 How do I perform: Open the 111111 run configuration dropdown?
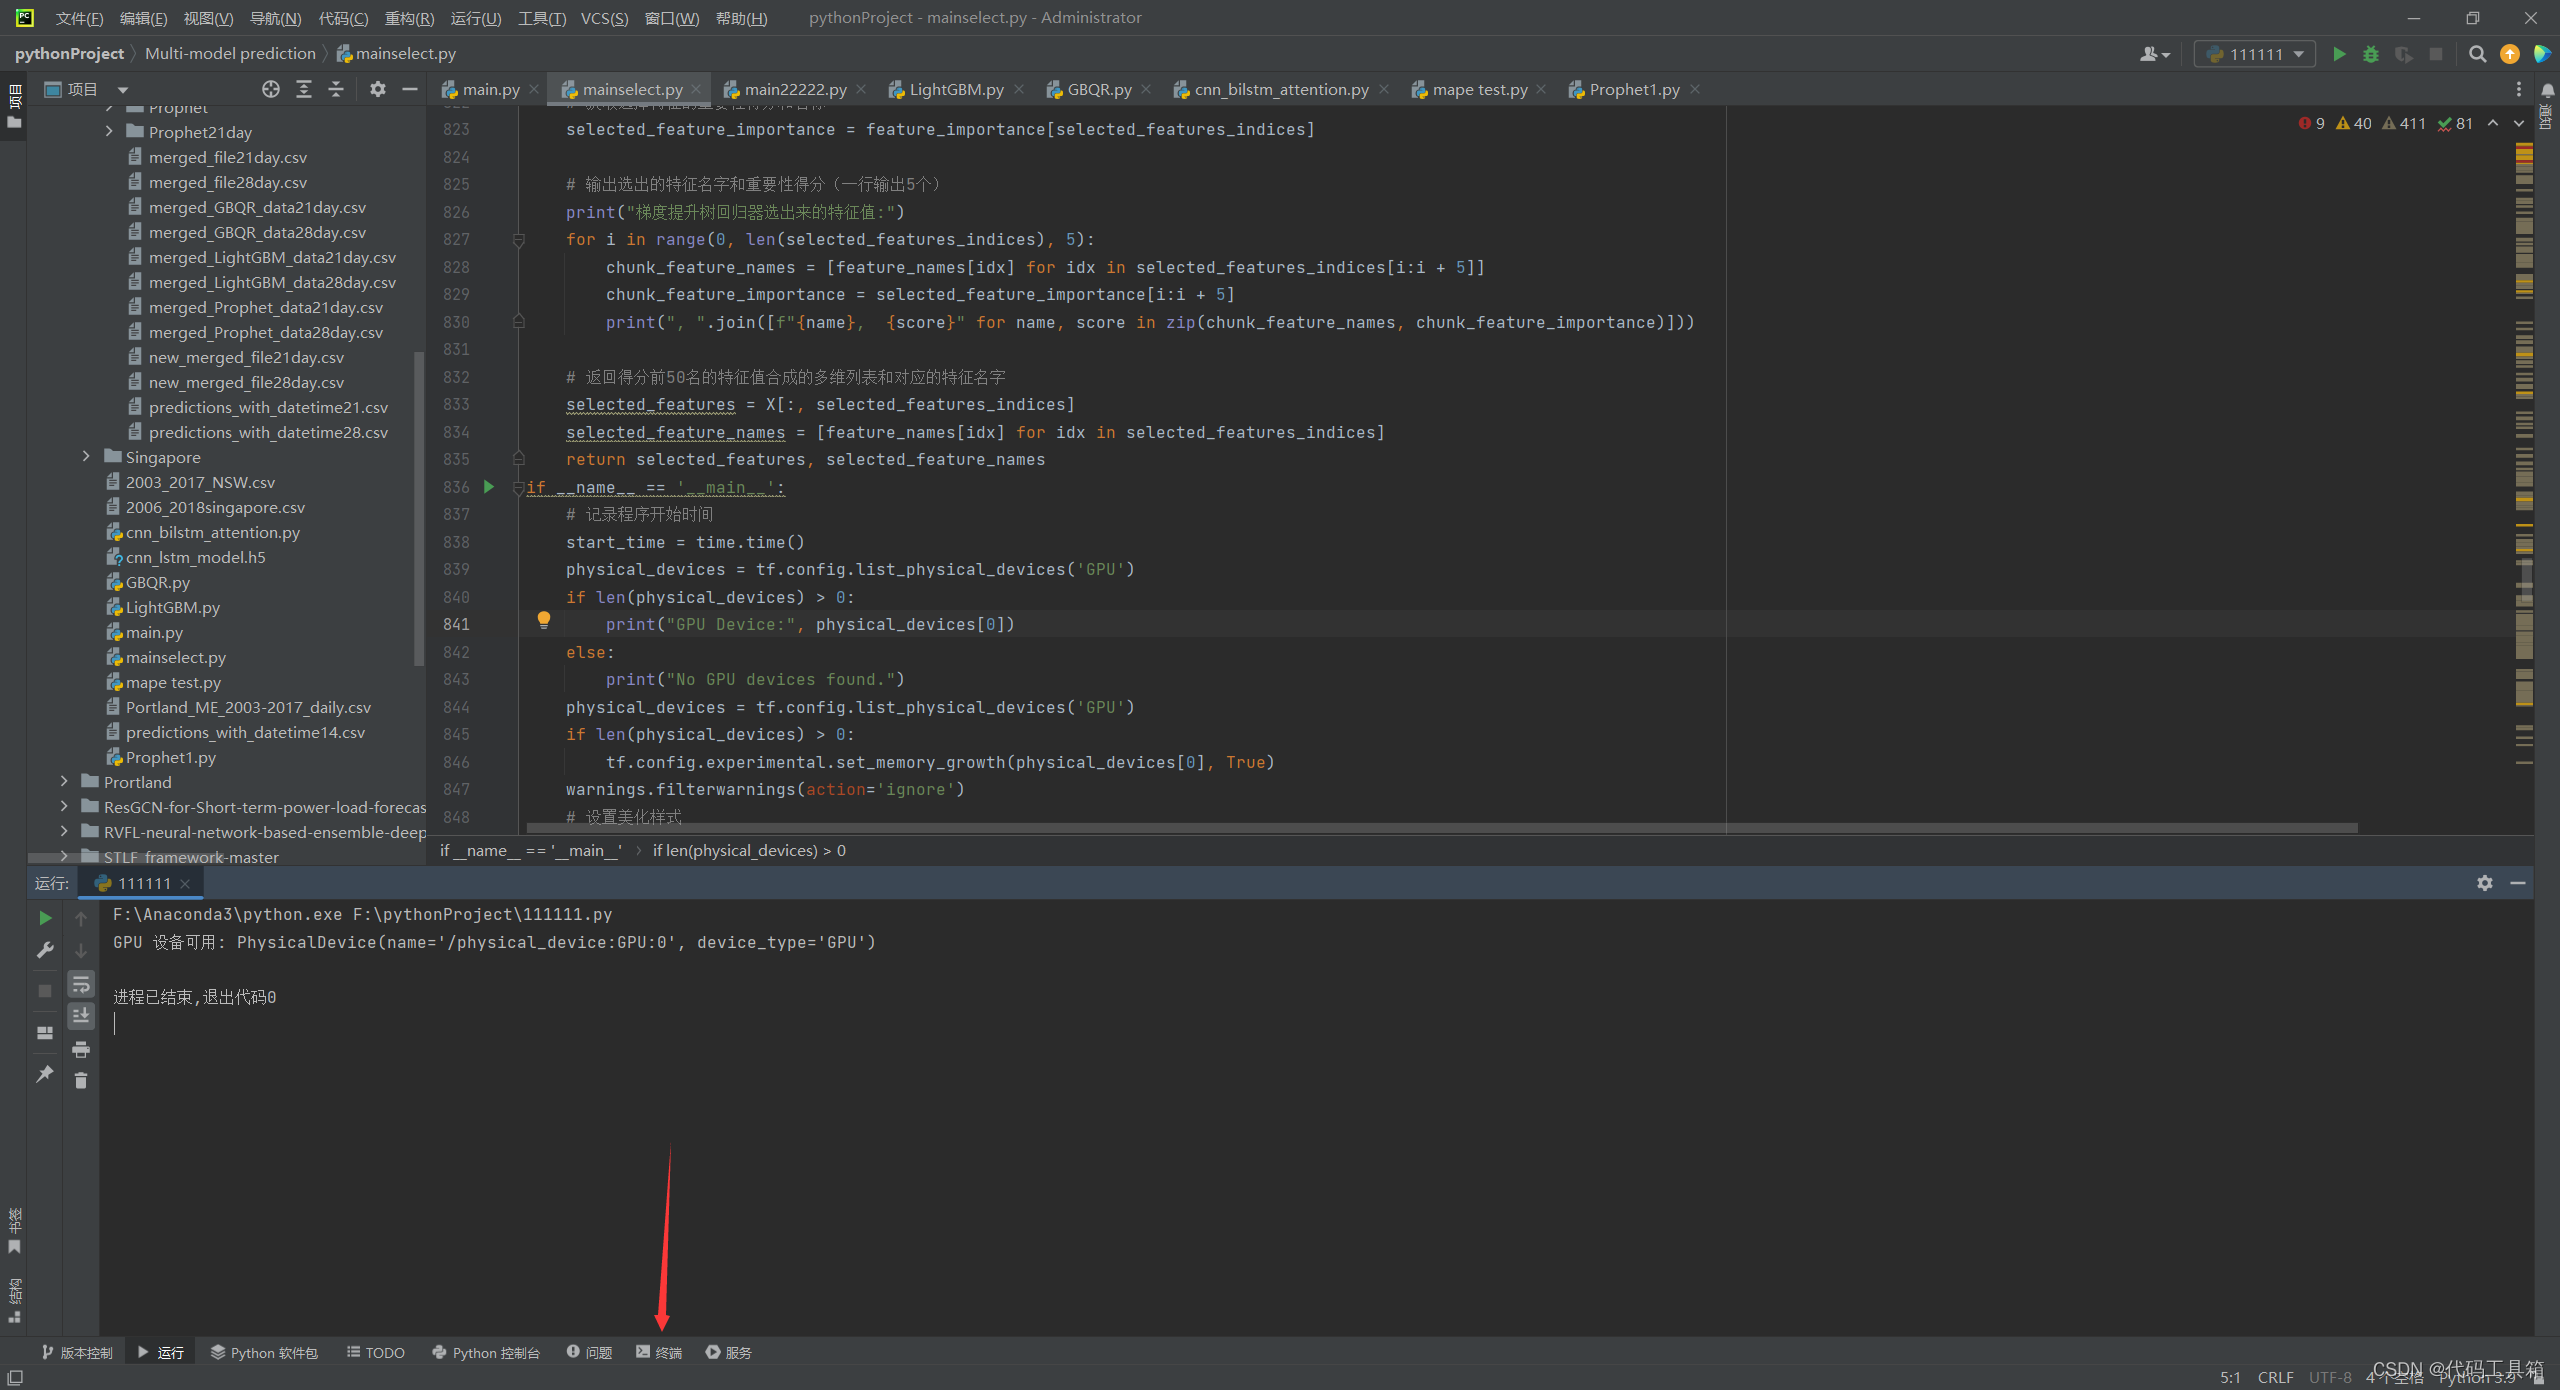tap(2255, 54)
